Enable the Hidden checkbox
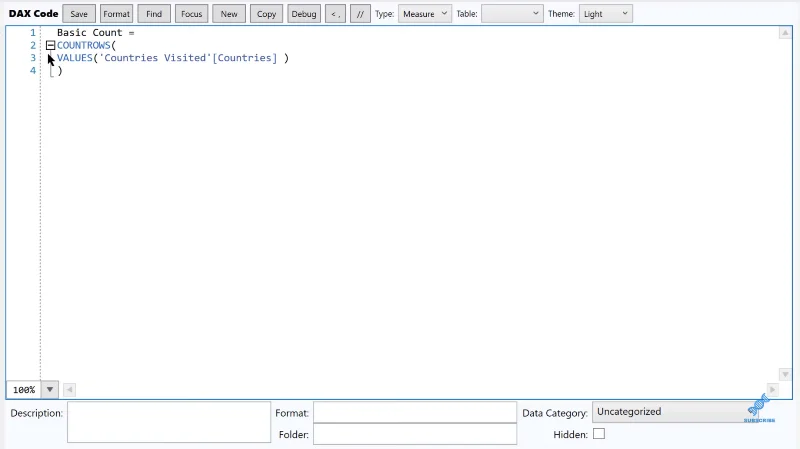This screenshot has width=800, height=449. tap(599, 434)
